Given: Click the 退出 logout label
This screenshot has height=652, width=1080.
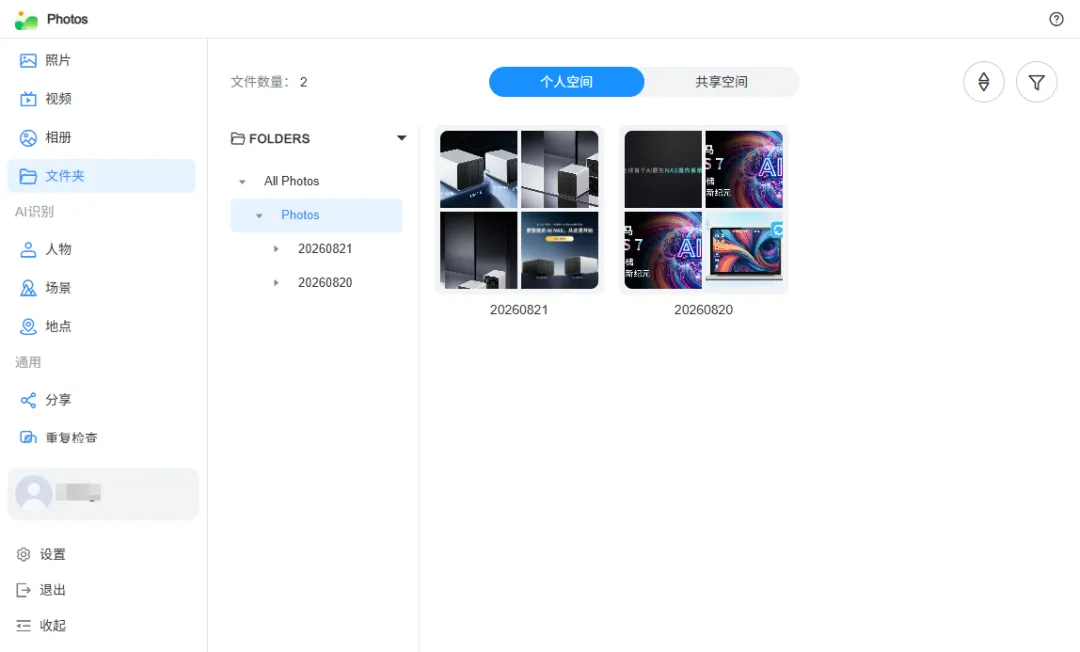Looking at the screenshot, I should 52,590.
